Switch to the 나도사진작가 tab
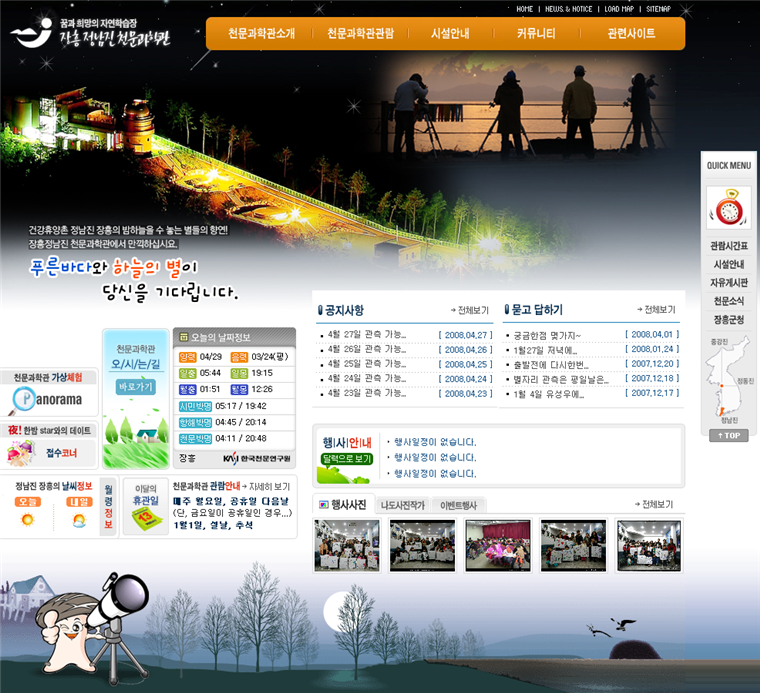Image resolution: width=760 pixels, height=693 pixels. [x=403, y=505]
